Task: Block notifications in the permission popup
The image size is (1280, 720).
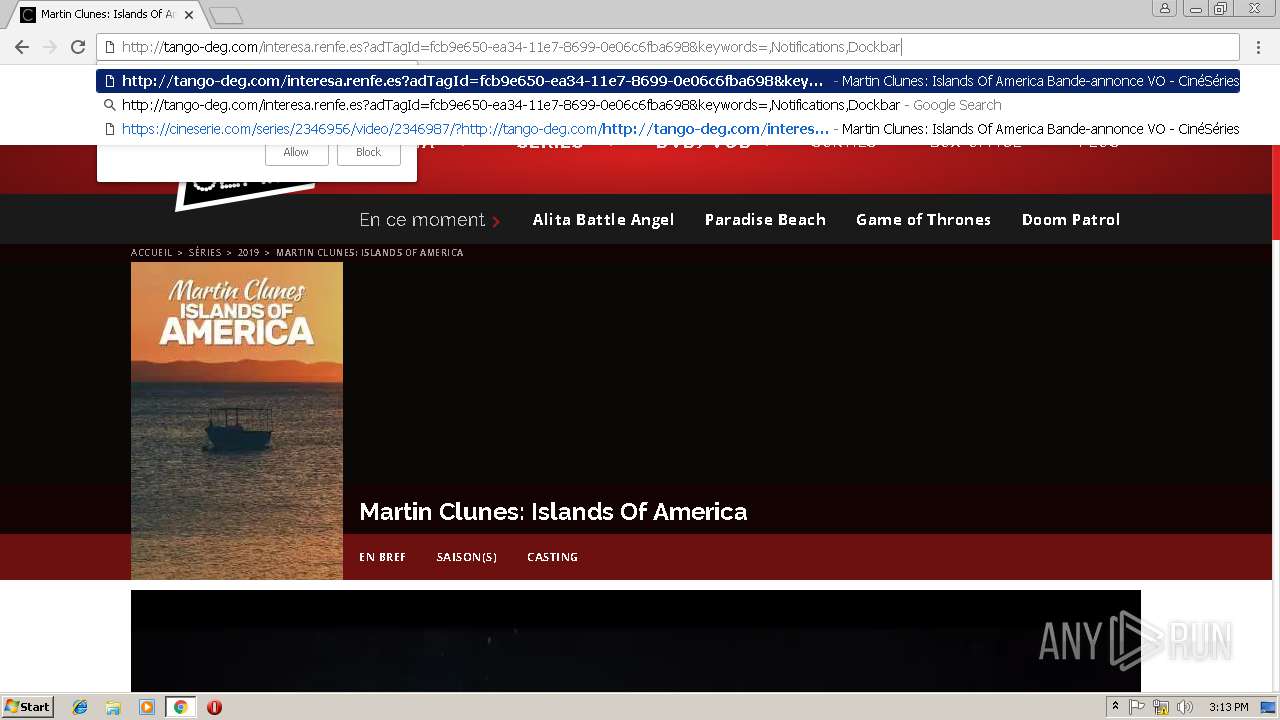Action: [x=369, y=152]
